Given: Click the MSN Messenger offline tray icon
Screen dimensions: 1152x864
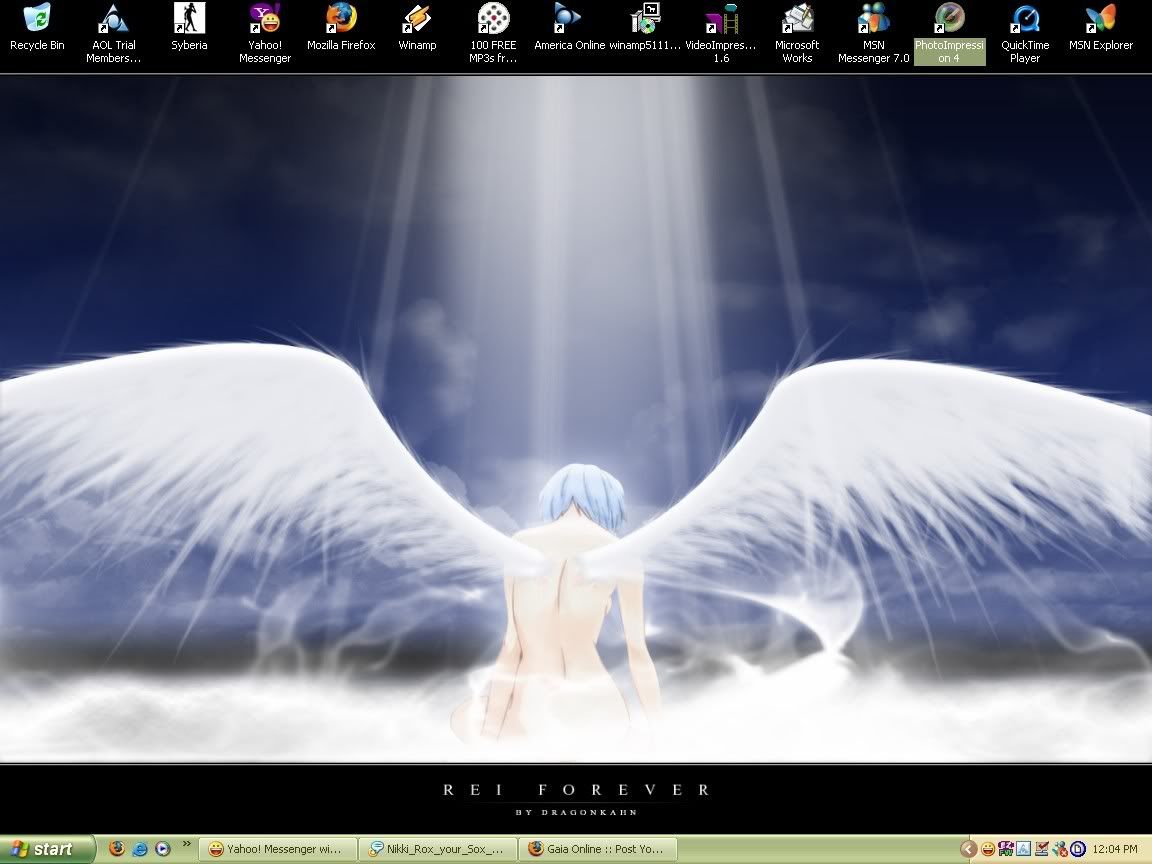Looking at the screenshot, I should (1059, 850).
